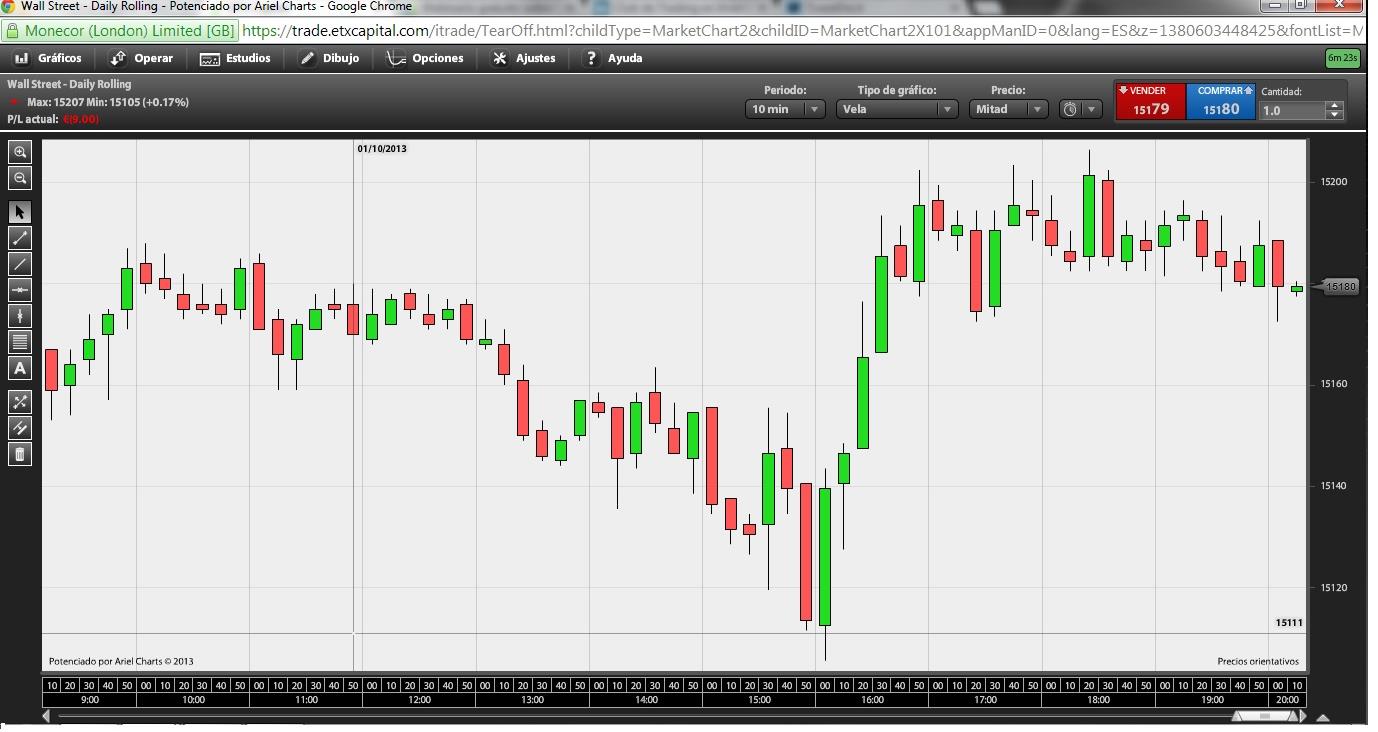Open the Estudios menu
The image size is (1378, 732).
pyautogui.click(x=236, y=58)
